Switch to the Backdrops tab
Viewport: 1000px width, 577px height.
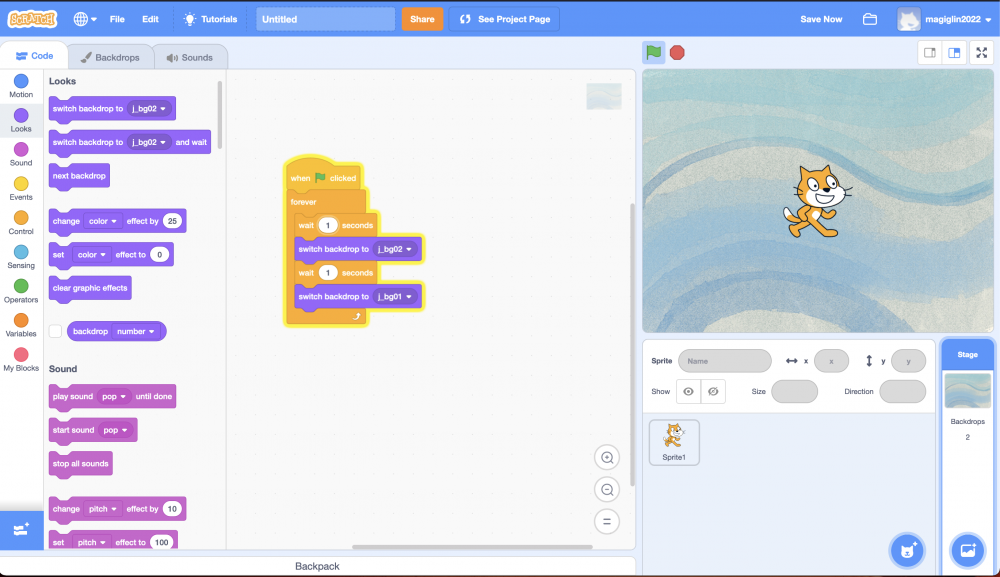tap(110, 57)
